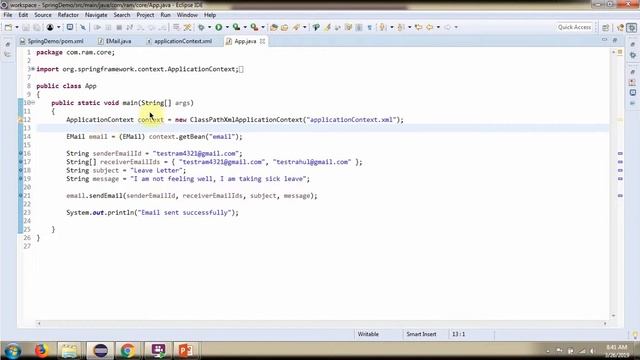The width and height of the screenshot is (640, 360).
Task: Maximize the editor area
Action: [615, 40]
